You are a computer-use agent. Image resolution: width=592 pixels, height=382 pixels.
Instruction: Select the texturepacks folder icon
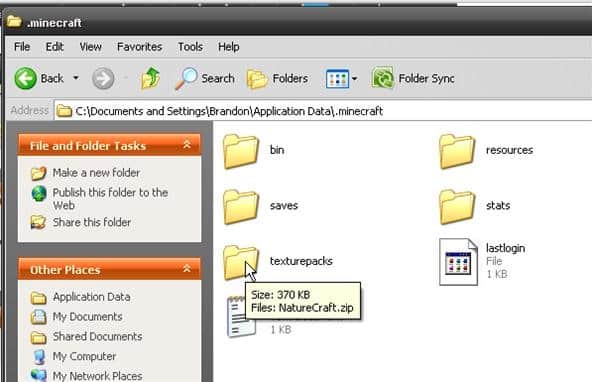(241, 262)
